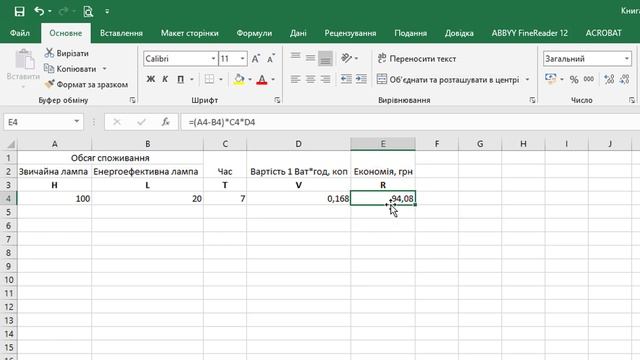
Task: Select column header D
Action: tap(298, 144)
